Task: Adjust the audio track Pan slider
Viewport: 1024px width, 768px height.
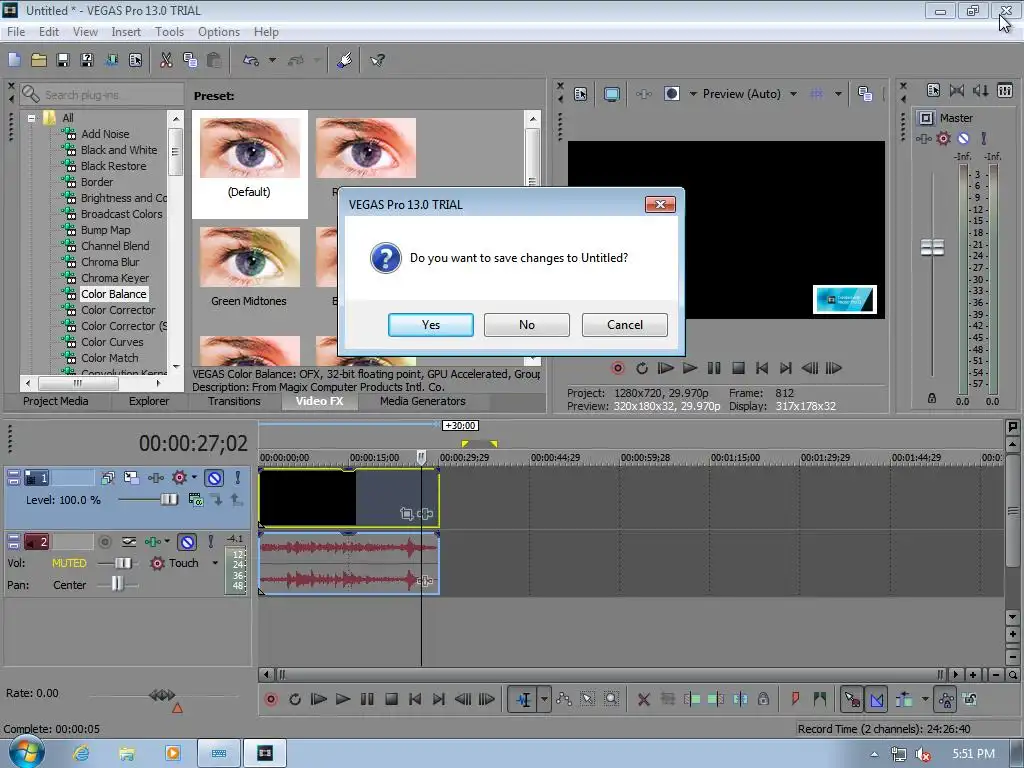Action: tap(117, 584)
